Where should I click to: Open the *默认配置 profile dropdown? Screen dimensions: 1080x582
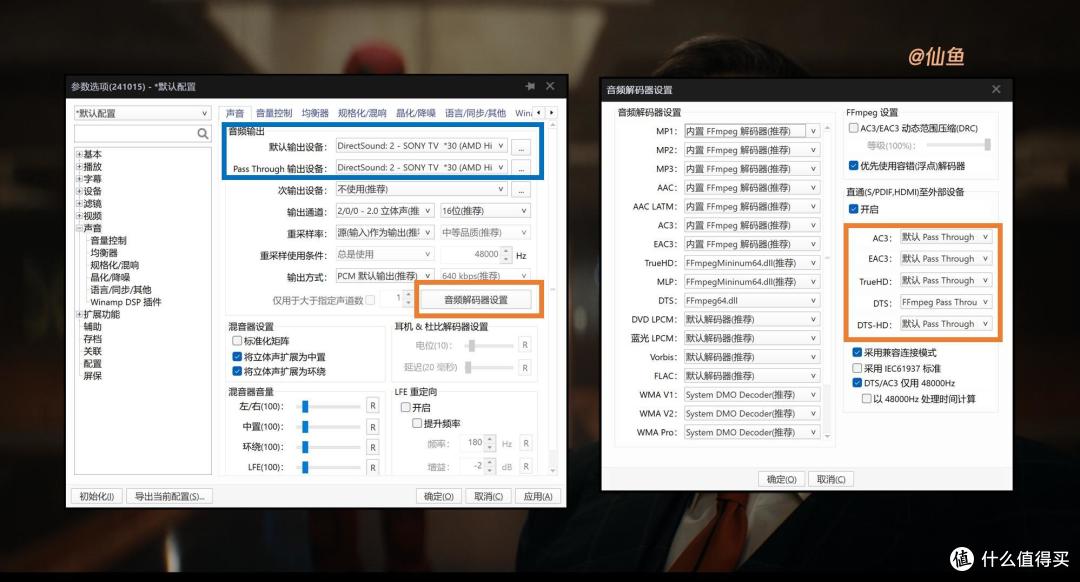[x=142, y=113]
